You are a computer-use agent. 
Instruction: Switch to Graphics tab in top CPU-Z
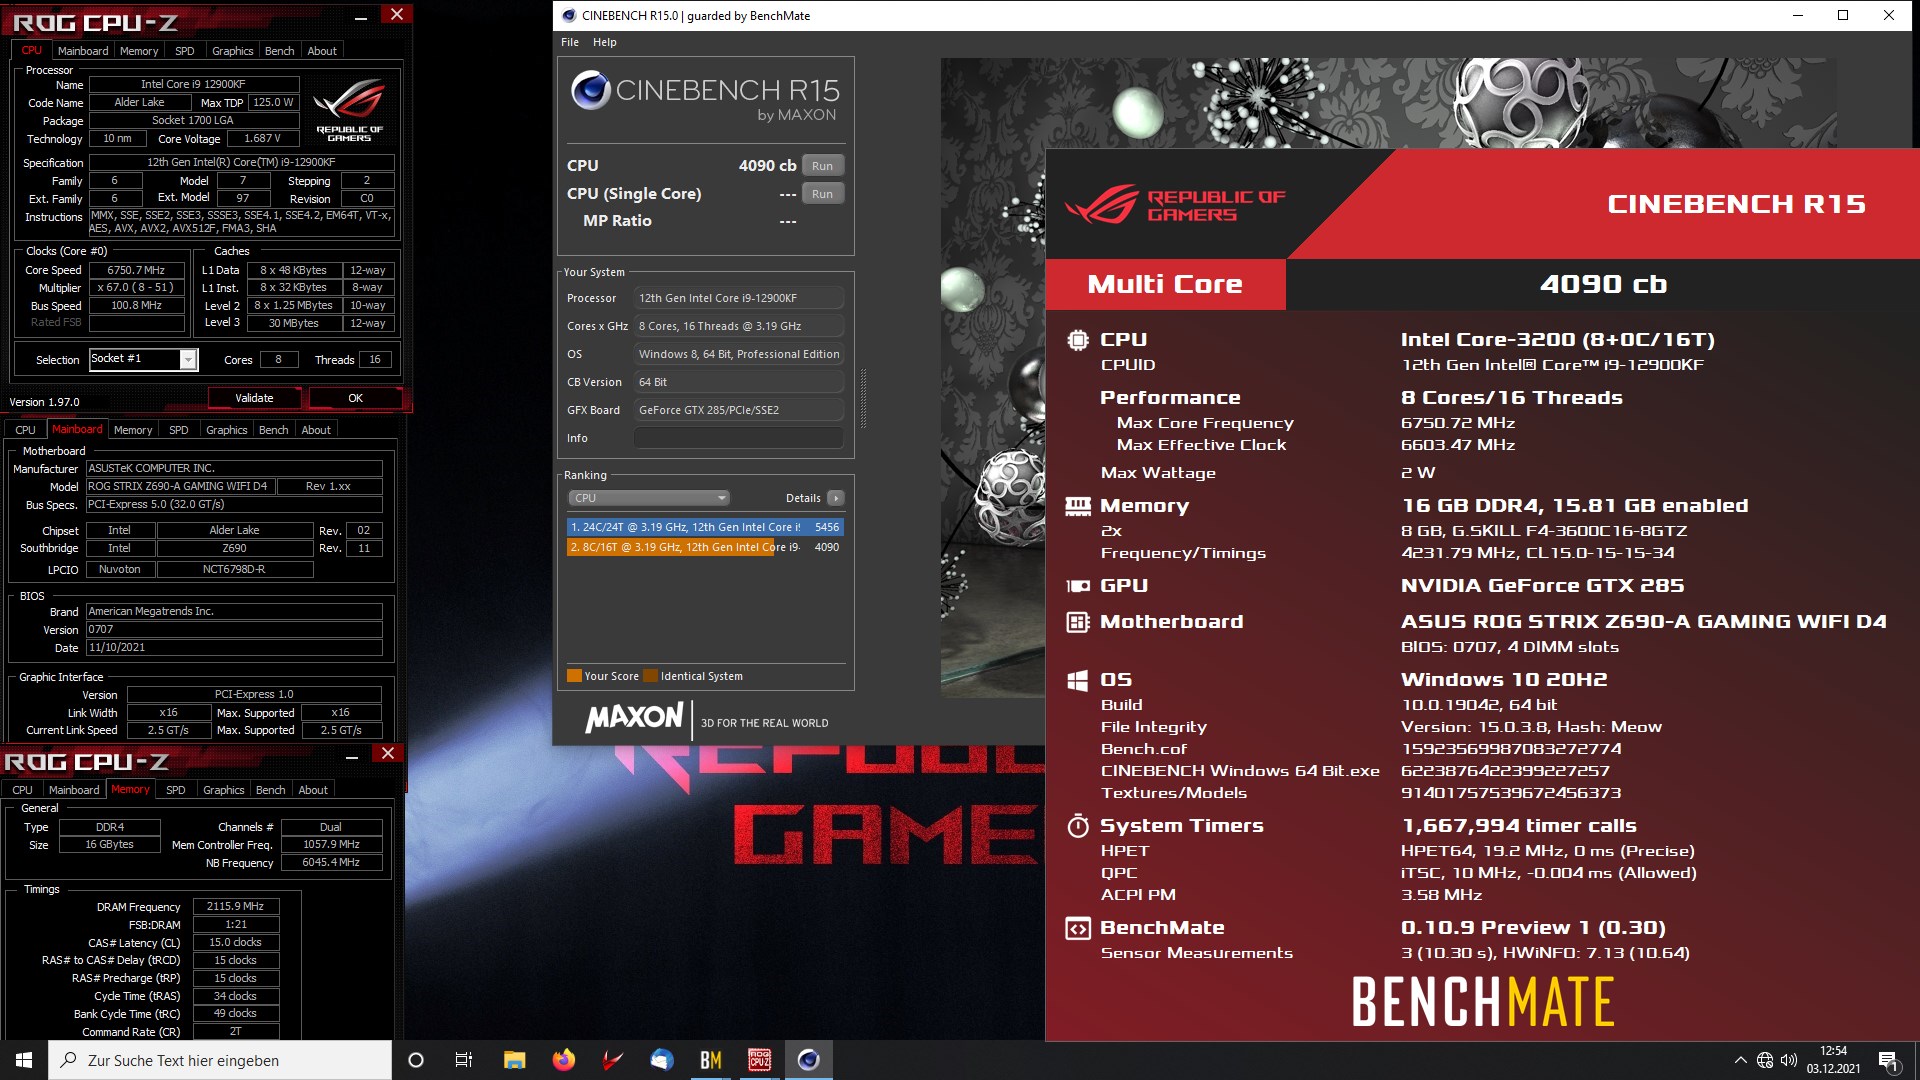(233, 51)
